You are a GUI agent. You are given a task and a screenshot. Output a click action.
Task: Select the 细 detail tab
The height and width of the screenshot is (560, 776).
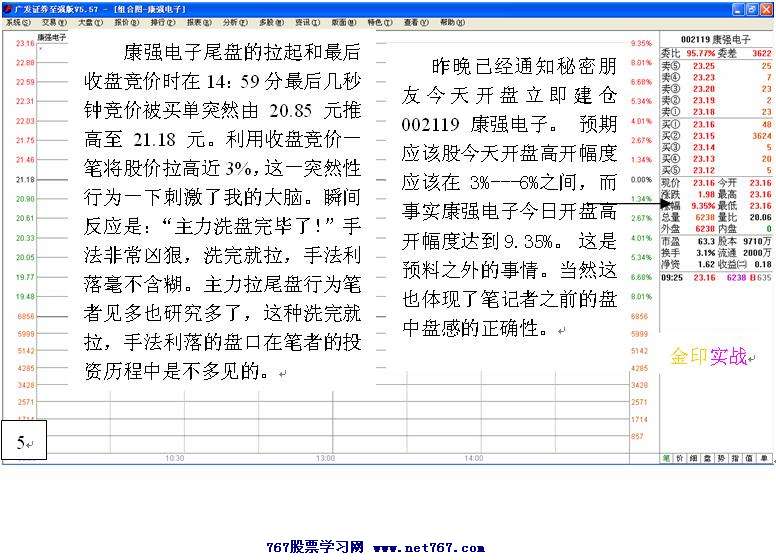pos(694,458)
